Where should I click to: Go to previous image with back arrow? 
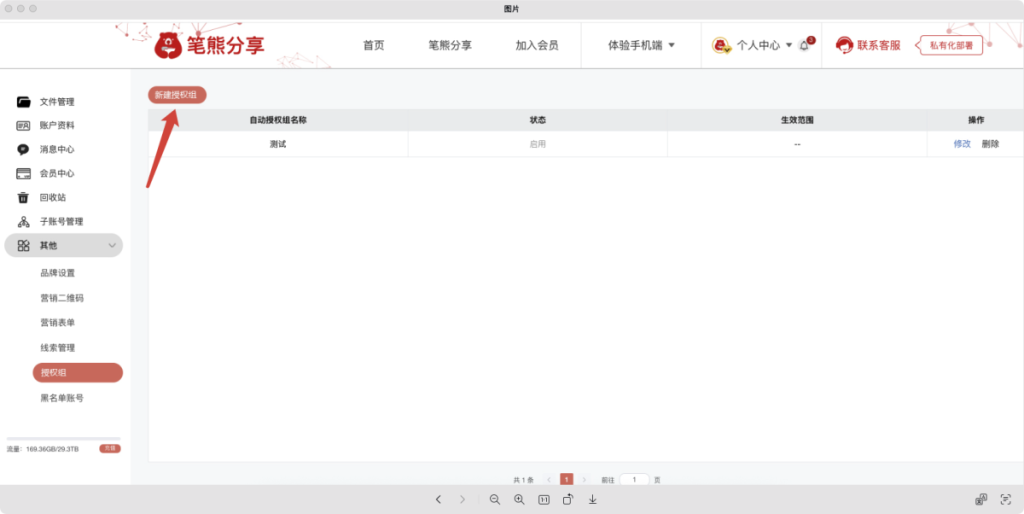click(438, 499)
